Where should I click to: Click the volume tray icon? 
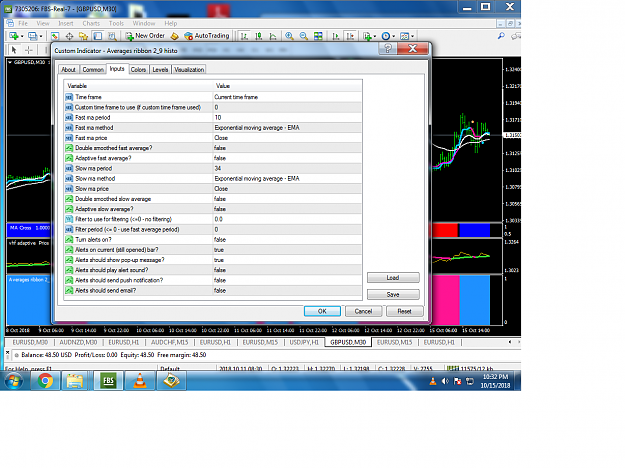[x=445, y=381]
